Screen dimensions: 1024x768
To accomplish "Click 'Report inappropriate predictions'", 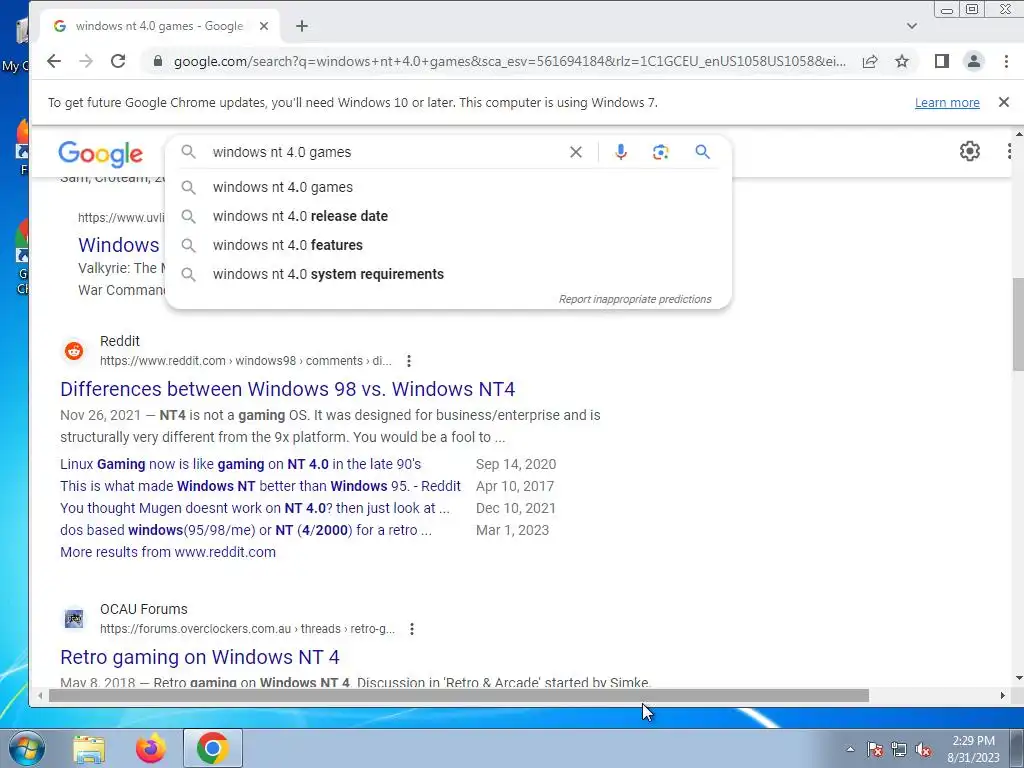I will (635, 299).
